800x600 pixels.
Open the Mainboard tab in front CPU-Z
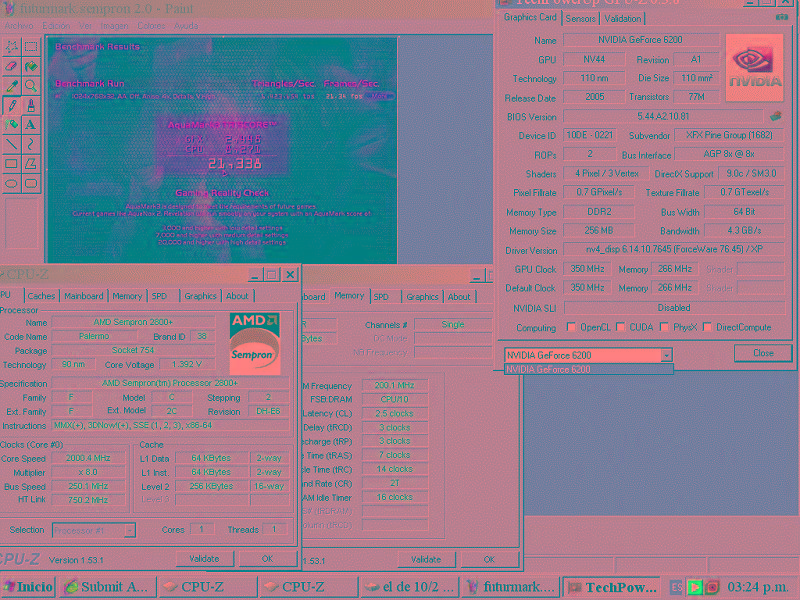[x=84, y=296]
